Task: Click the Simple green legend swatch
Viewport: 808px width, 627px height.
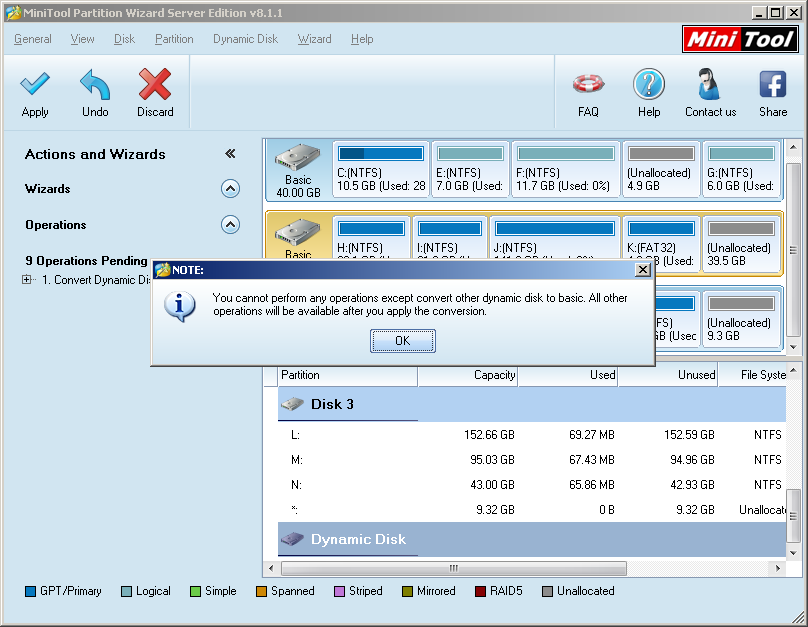Action: click(195, 591)
